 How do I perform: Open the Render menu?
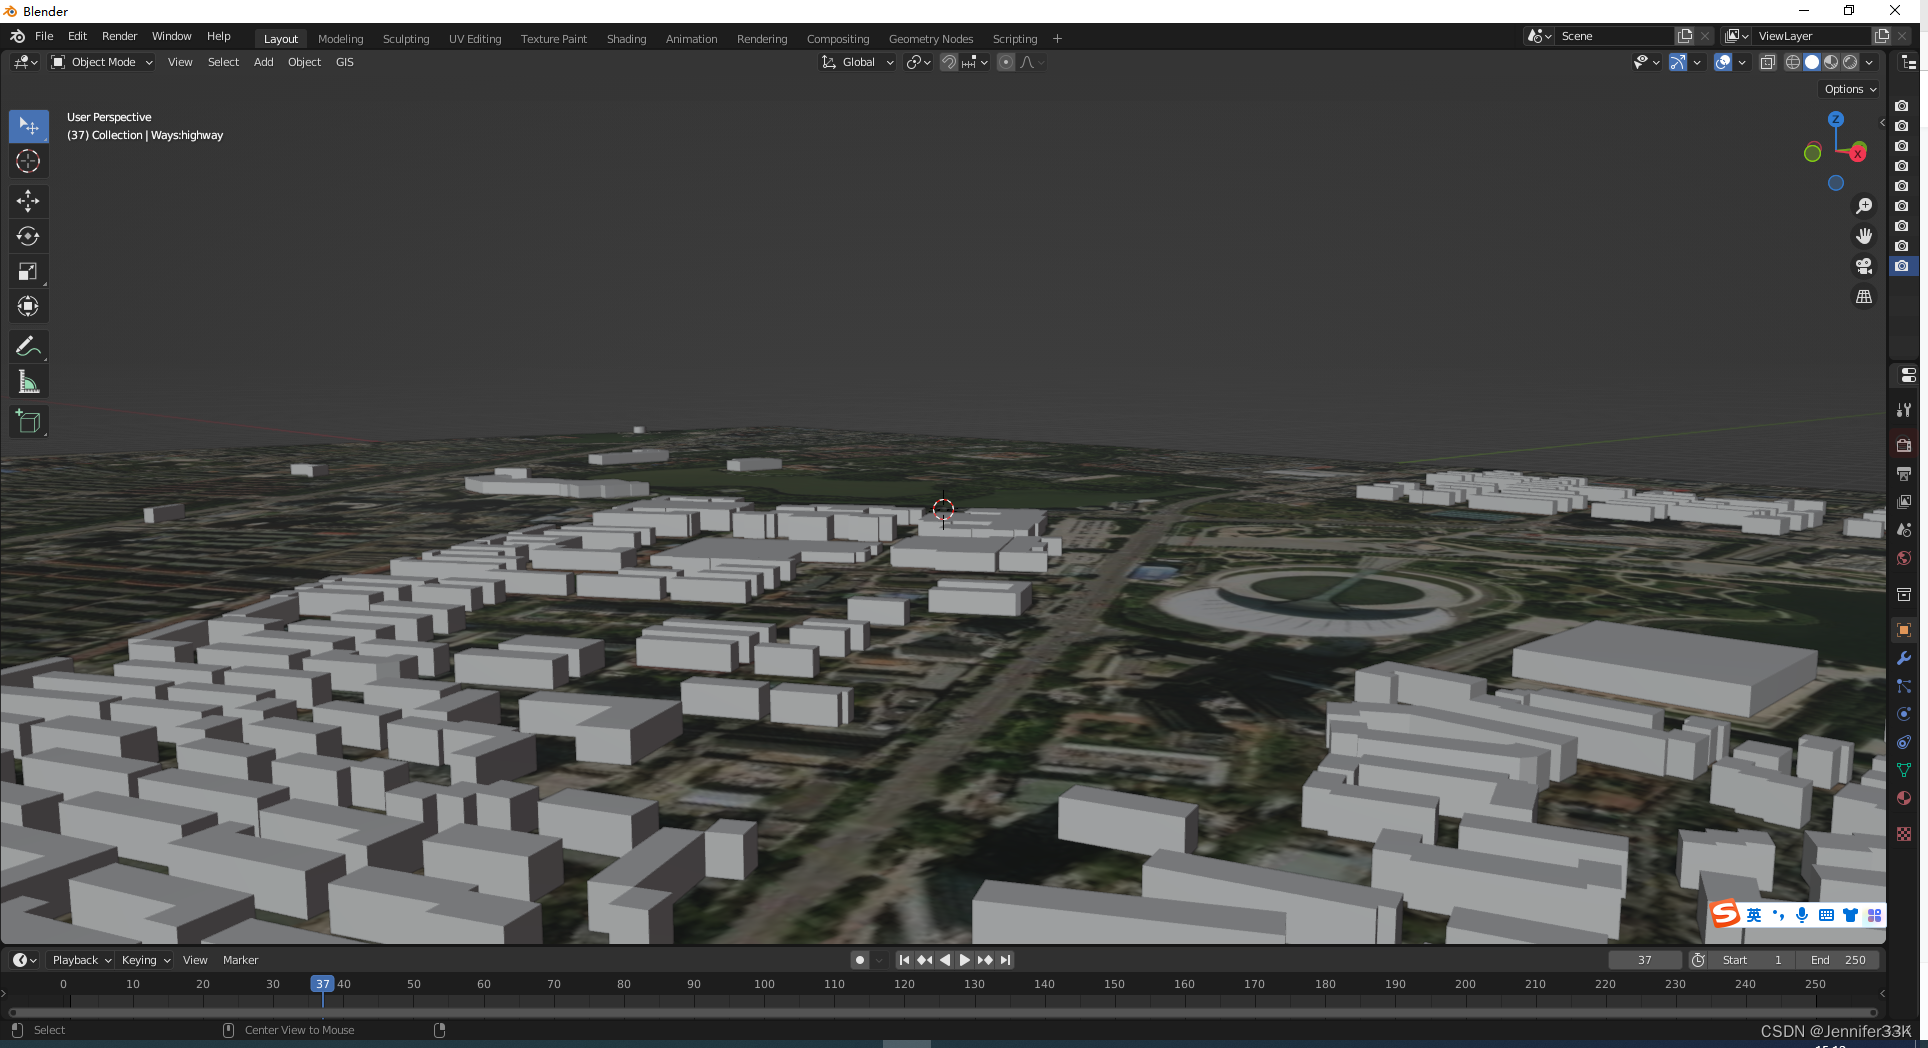[x=119, y=36]
